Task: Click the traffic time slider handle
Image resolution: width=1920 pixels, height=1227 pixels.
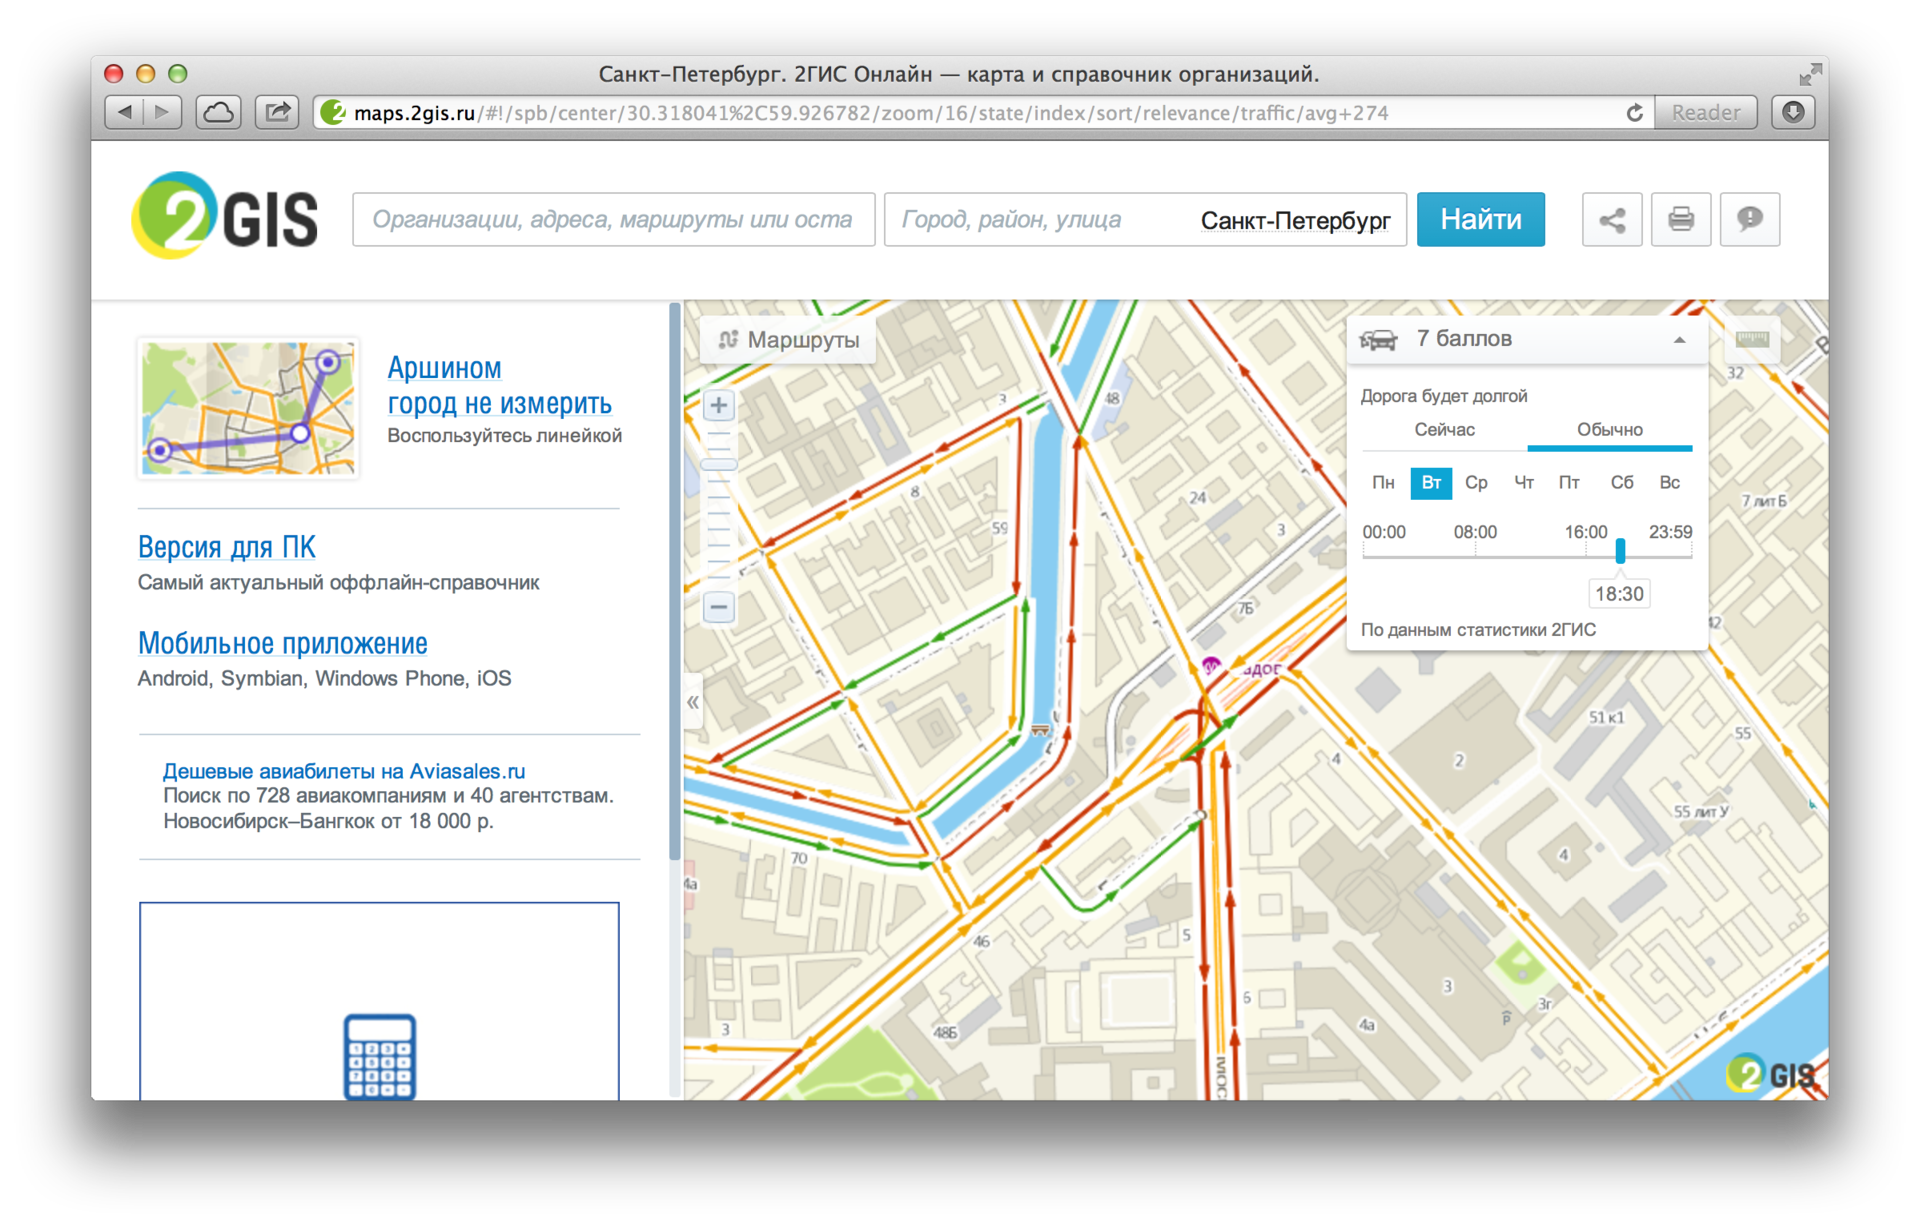Action: tap(1620, 551)
